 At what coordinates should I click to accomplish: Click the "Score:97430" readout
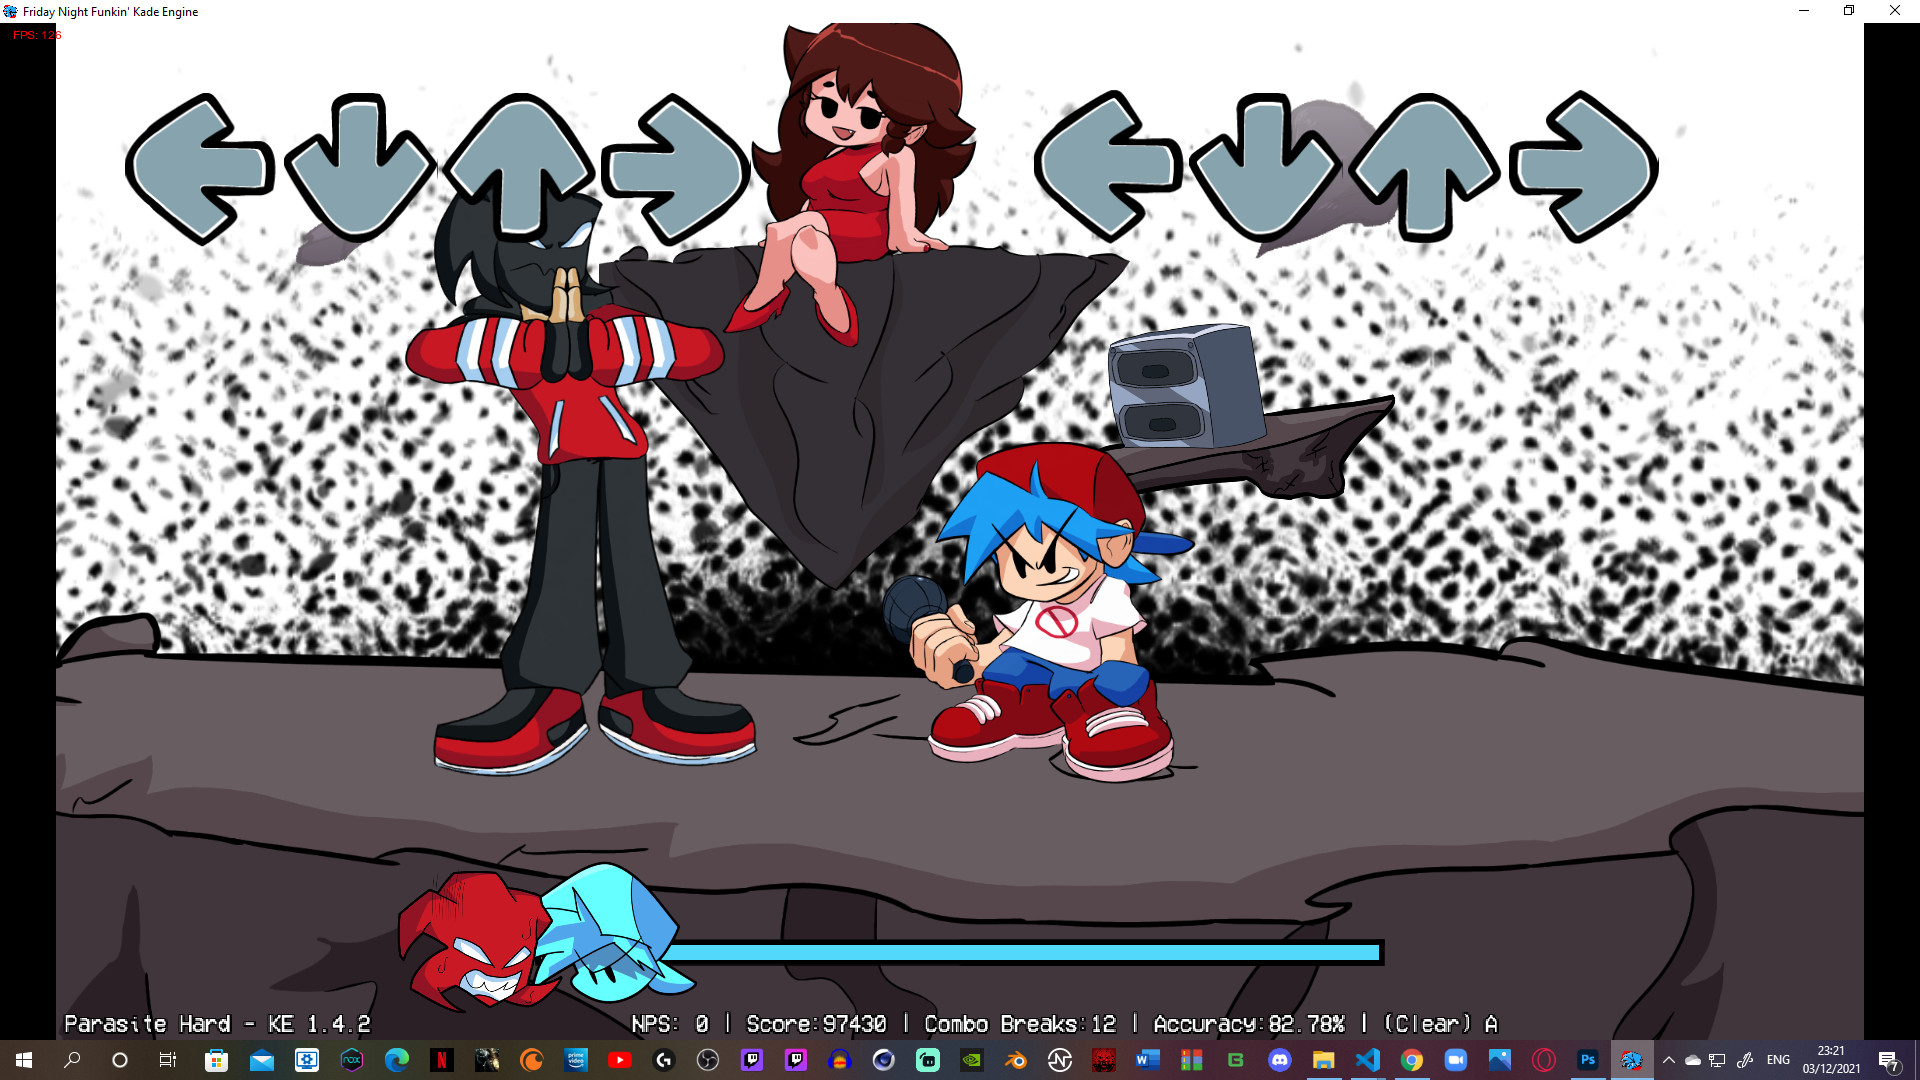click(x=816, y=1024)
